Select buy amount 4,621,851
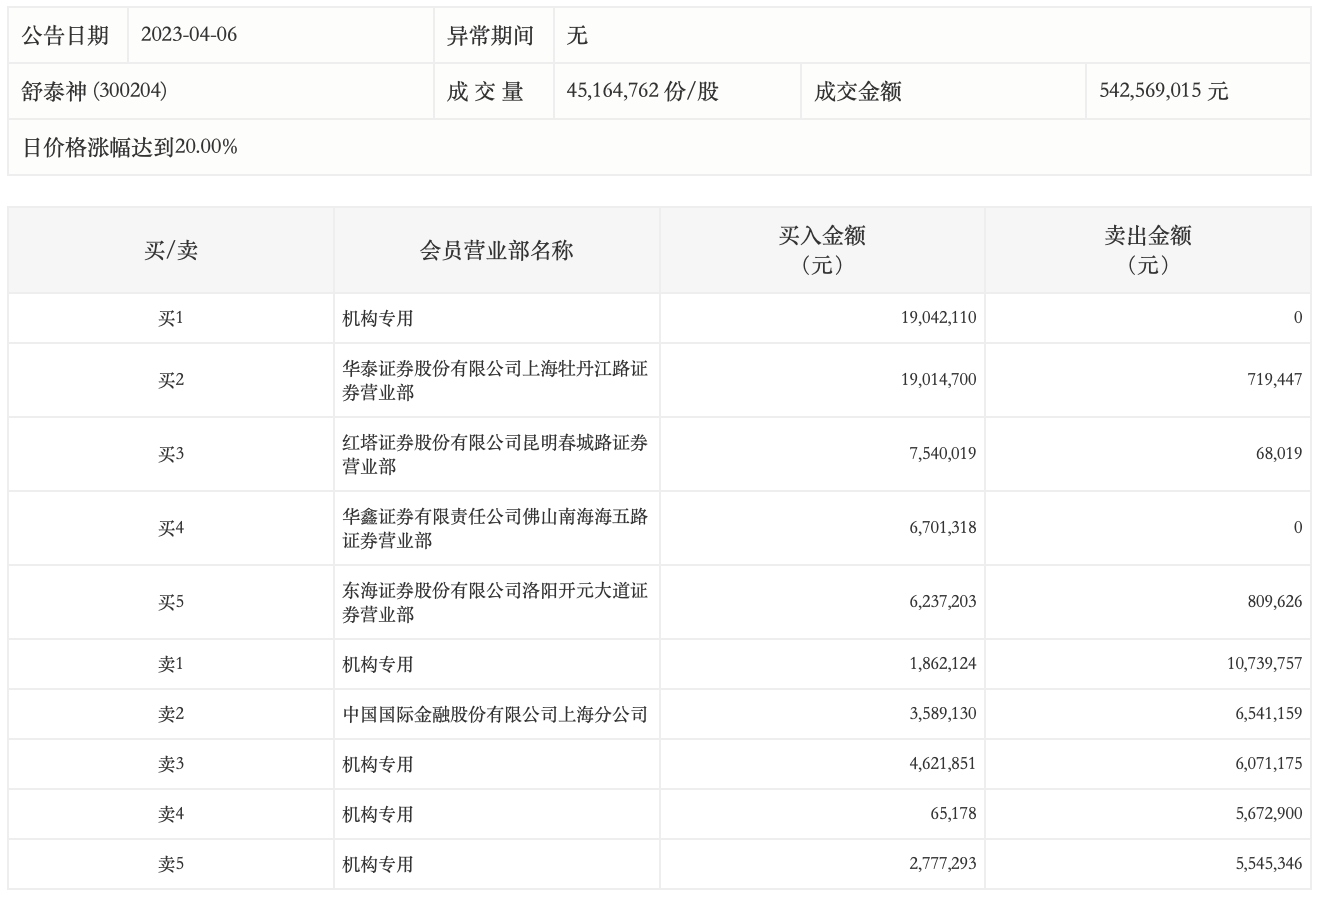The height and width of the screenshot is (906, 1320). [943, 764]
